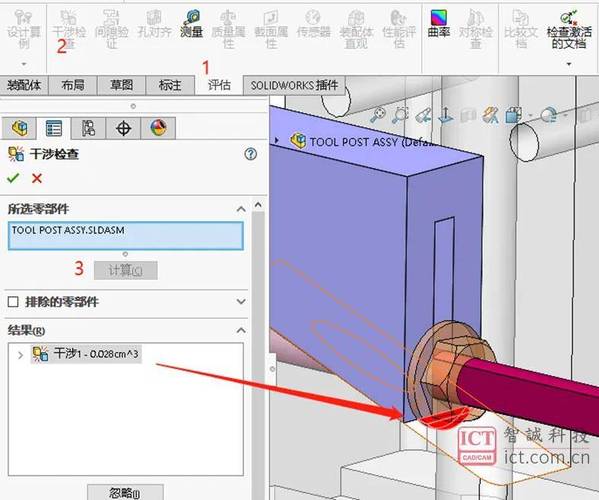Cancel interference check with red X
The image size is (599, 500).
point(37,178)
